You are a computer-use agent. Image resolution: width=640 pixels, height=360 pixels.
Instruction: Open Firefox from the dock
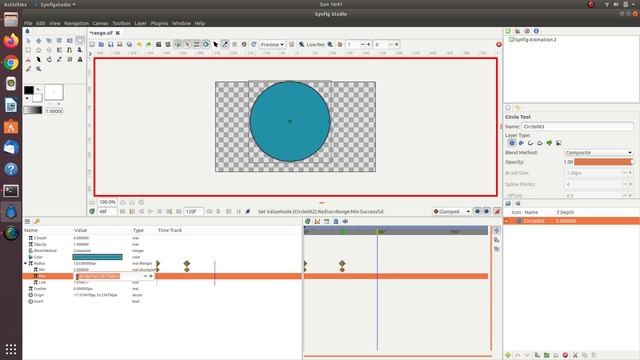11,41
